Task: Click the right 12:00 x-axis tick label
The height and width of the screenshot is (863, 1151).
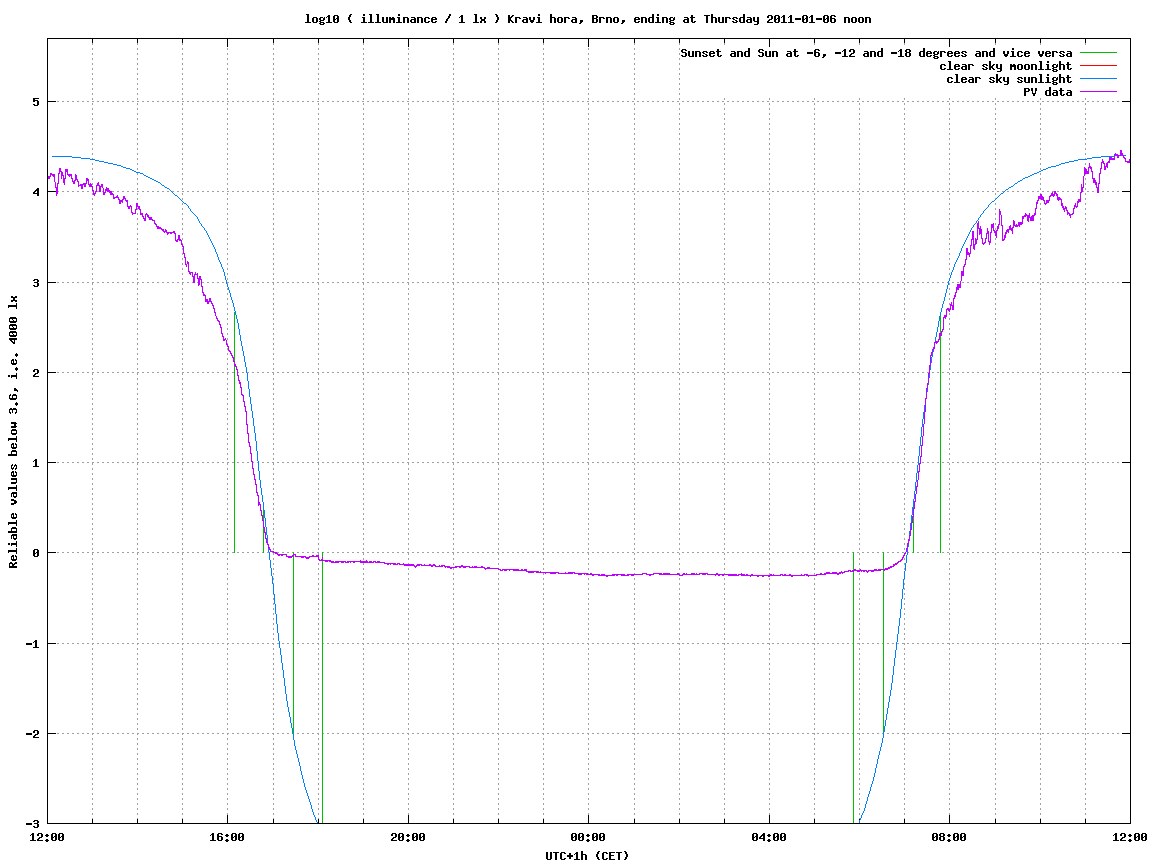Action: (x=1130, y=837)
